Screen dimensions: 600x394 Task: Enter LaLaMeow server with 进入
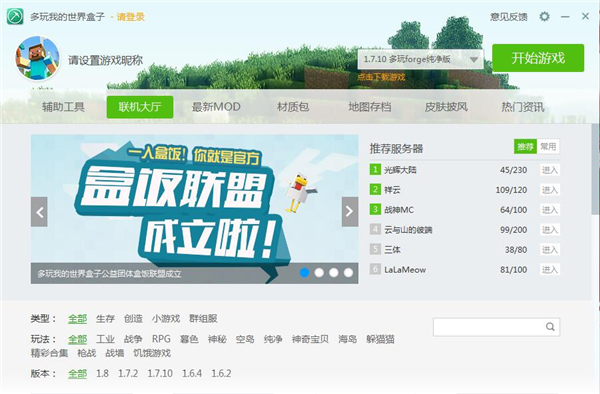(549, 270)
